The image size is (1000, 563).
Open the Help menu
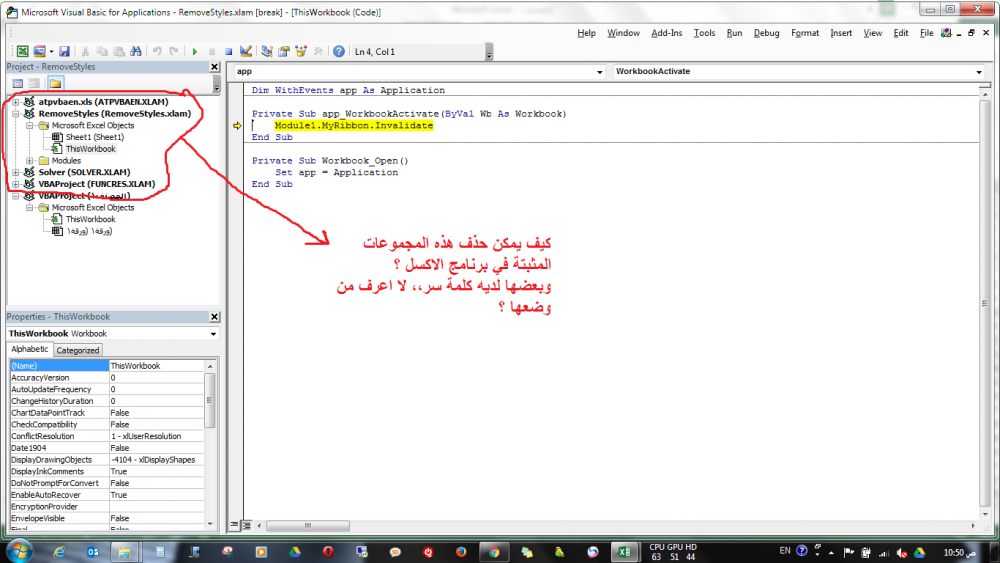(586, 33)
